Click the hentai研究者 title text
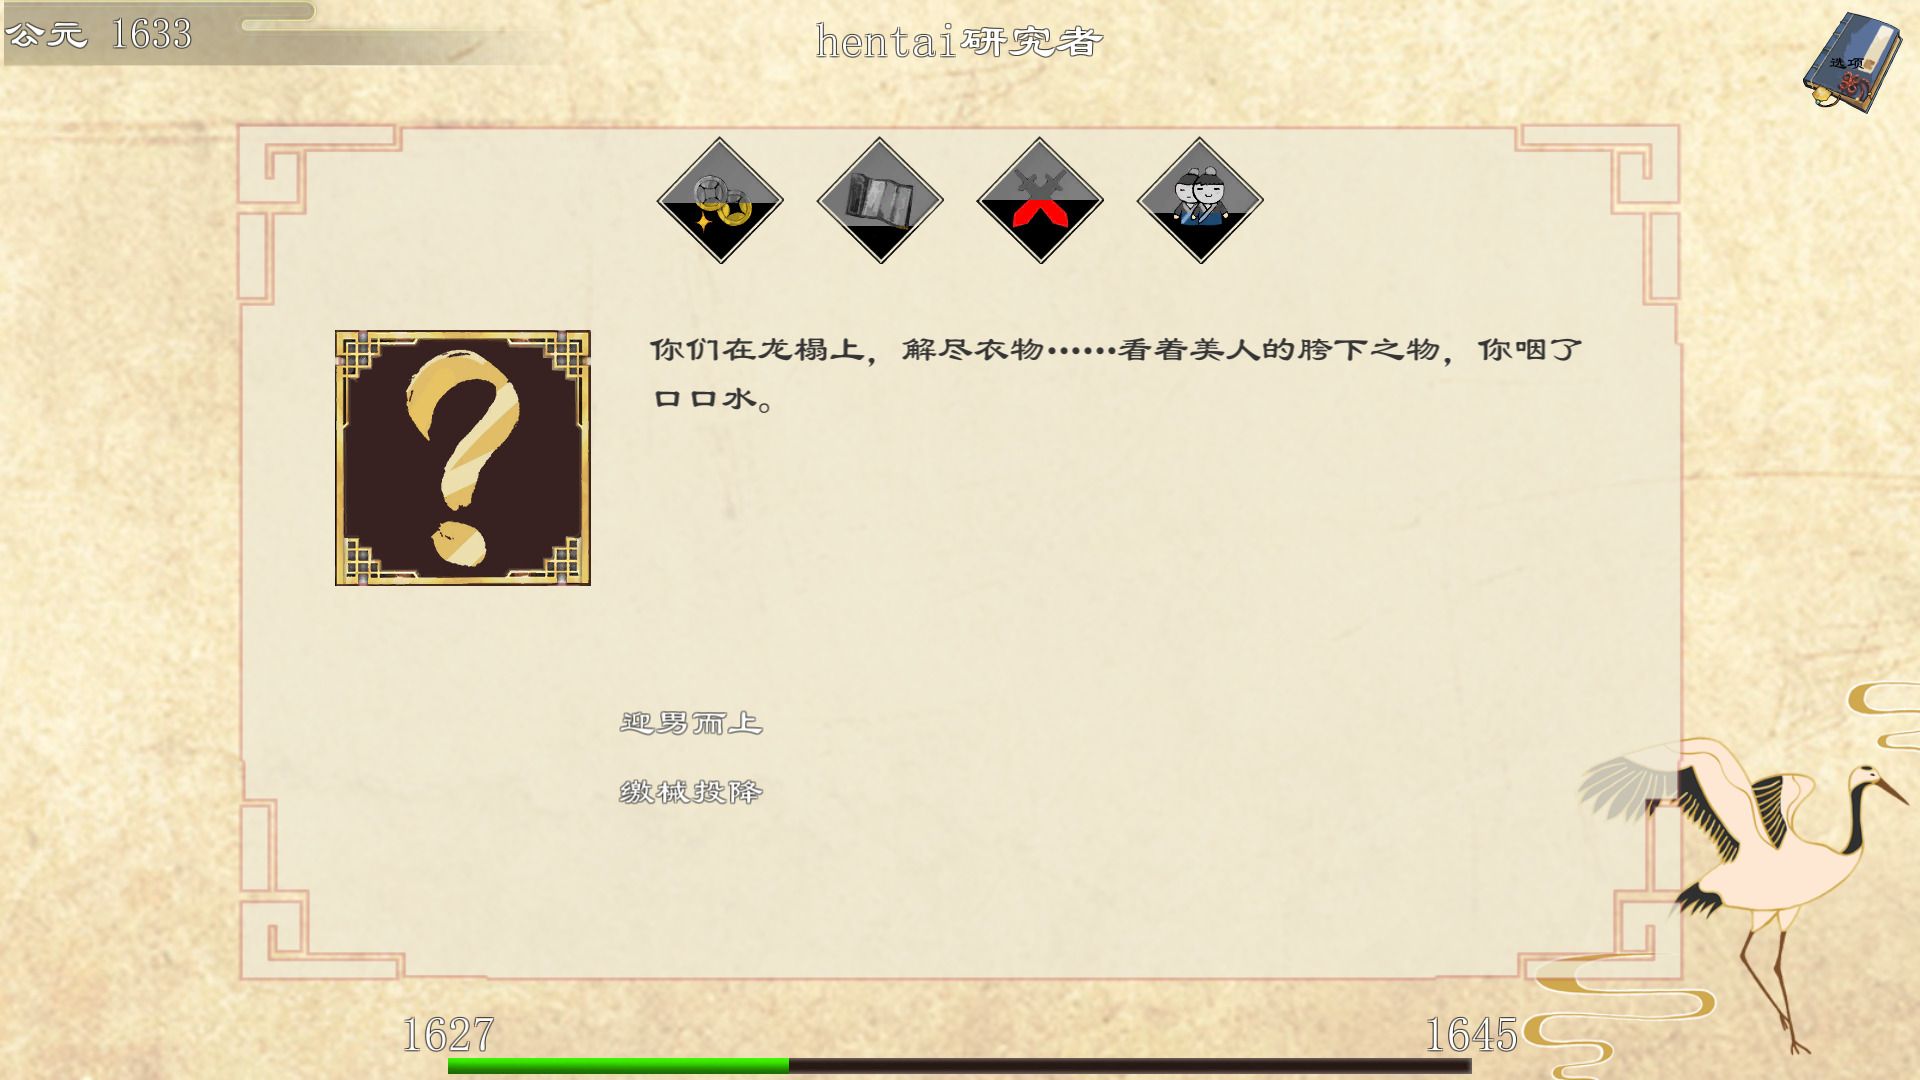1920x1080 pixels. [x=959, y=41]
